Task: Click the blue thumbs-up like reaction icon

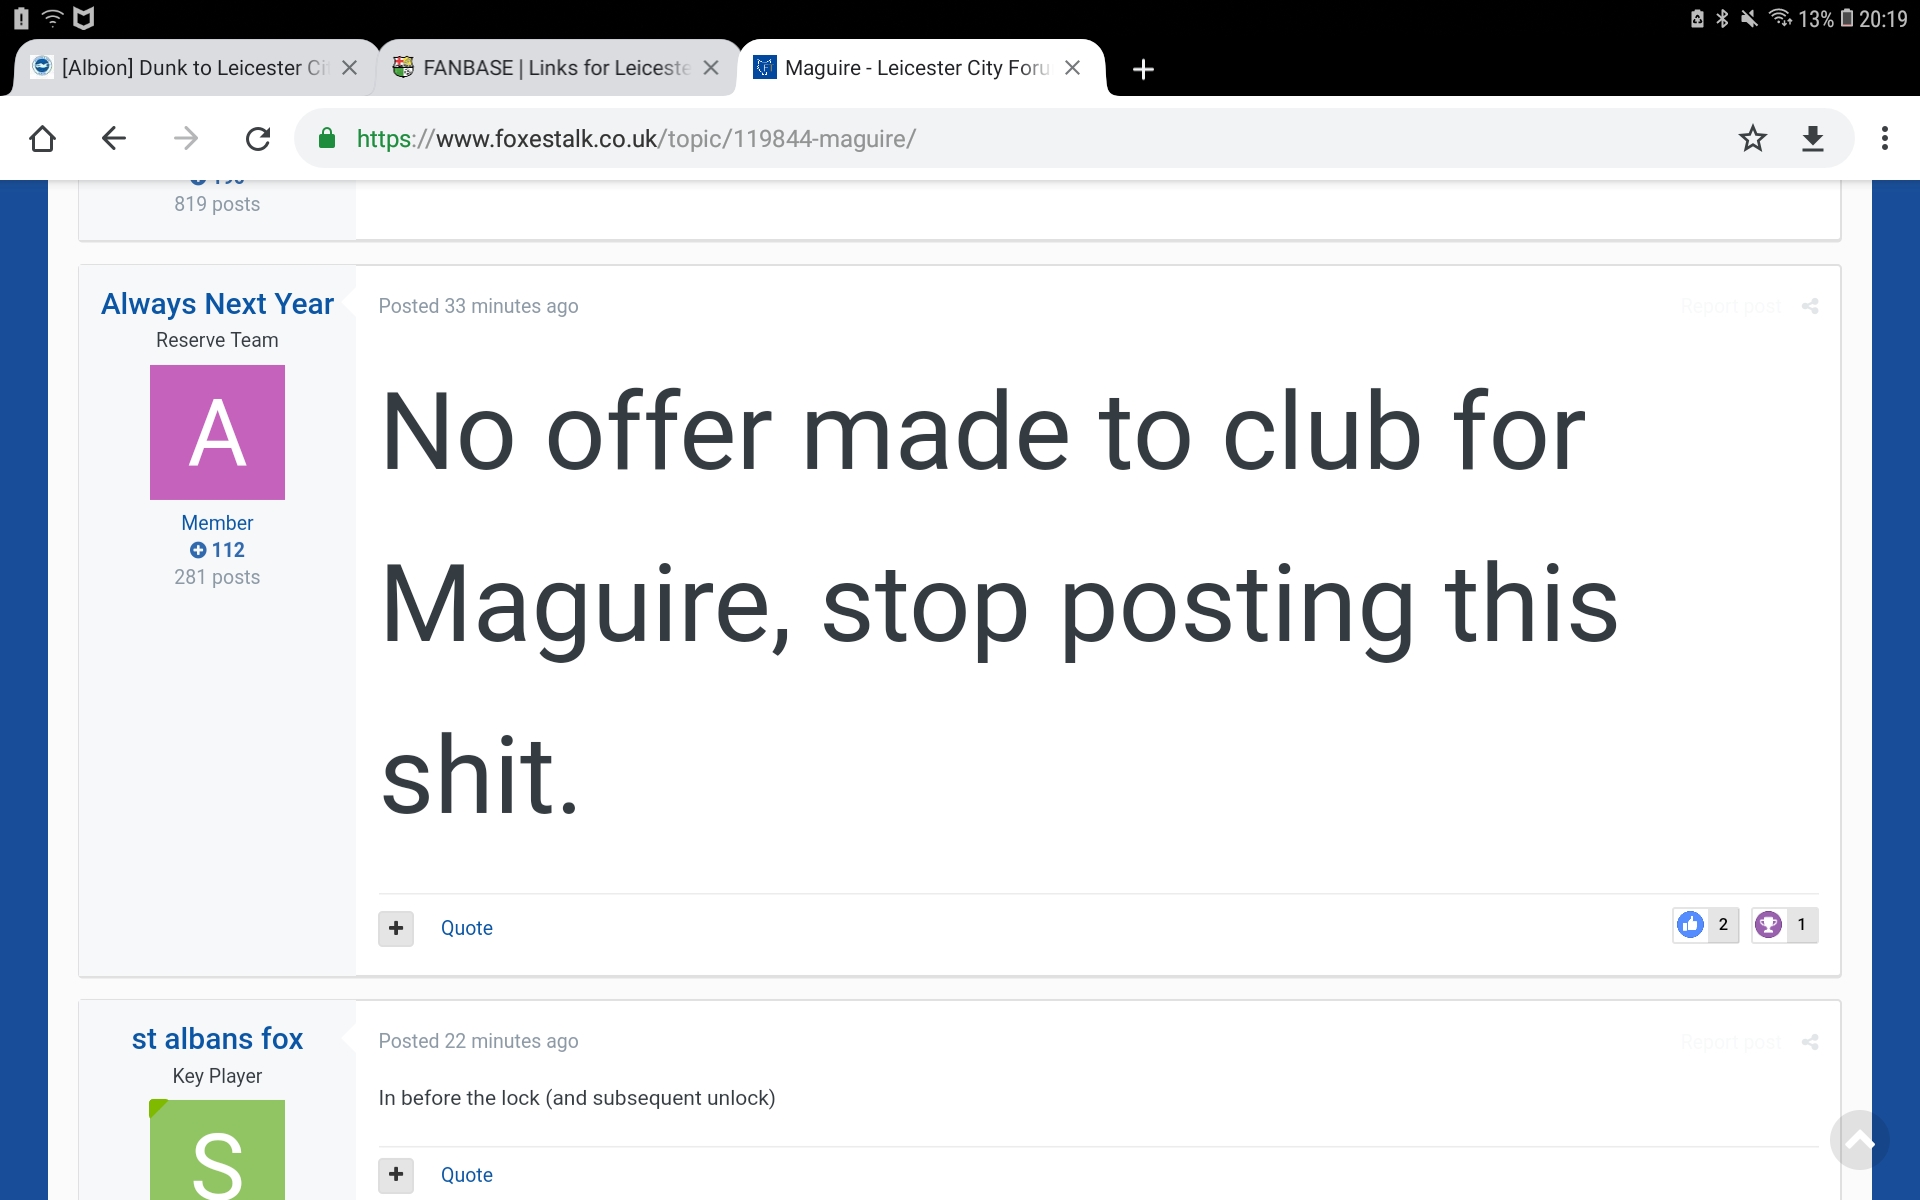Action: [x=1691, y=925]
